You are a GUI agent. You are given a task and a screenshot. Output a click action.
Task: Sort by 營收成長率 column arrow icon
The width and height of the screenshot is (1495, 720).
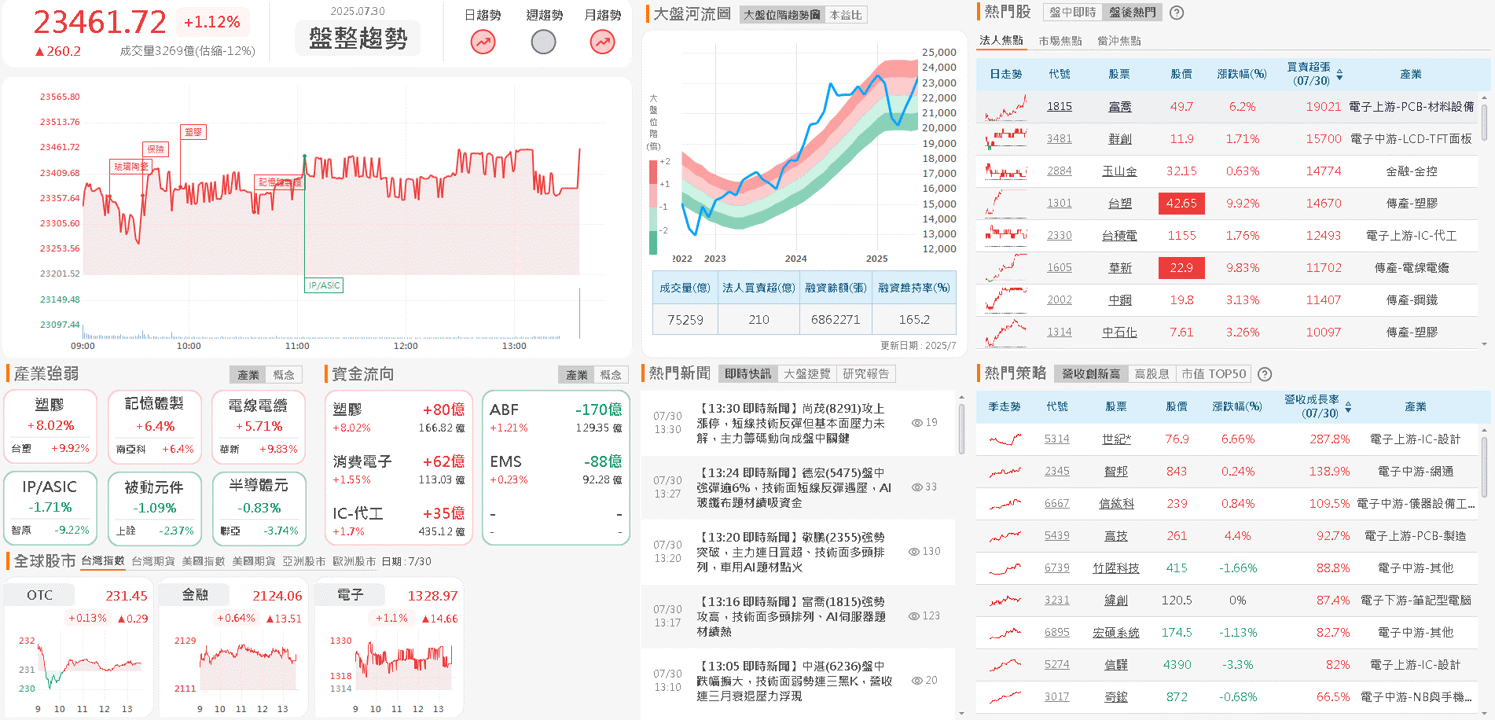pyautogui.click(x=1349, y=408)
